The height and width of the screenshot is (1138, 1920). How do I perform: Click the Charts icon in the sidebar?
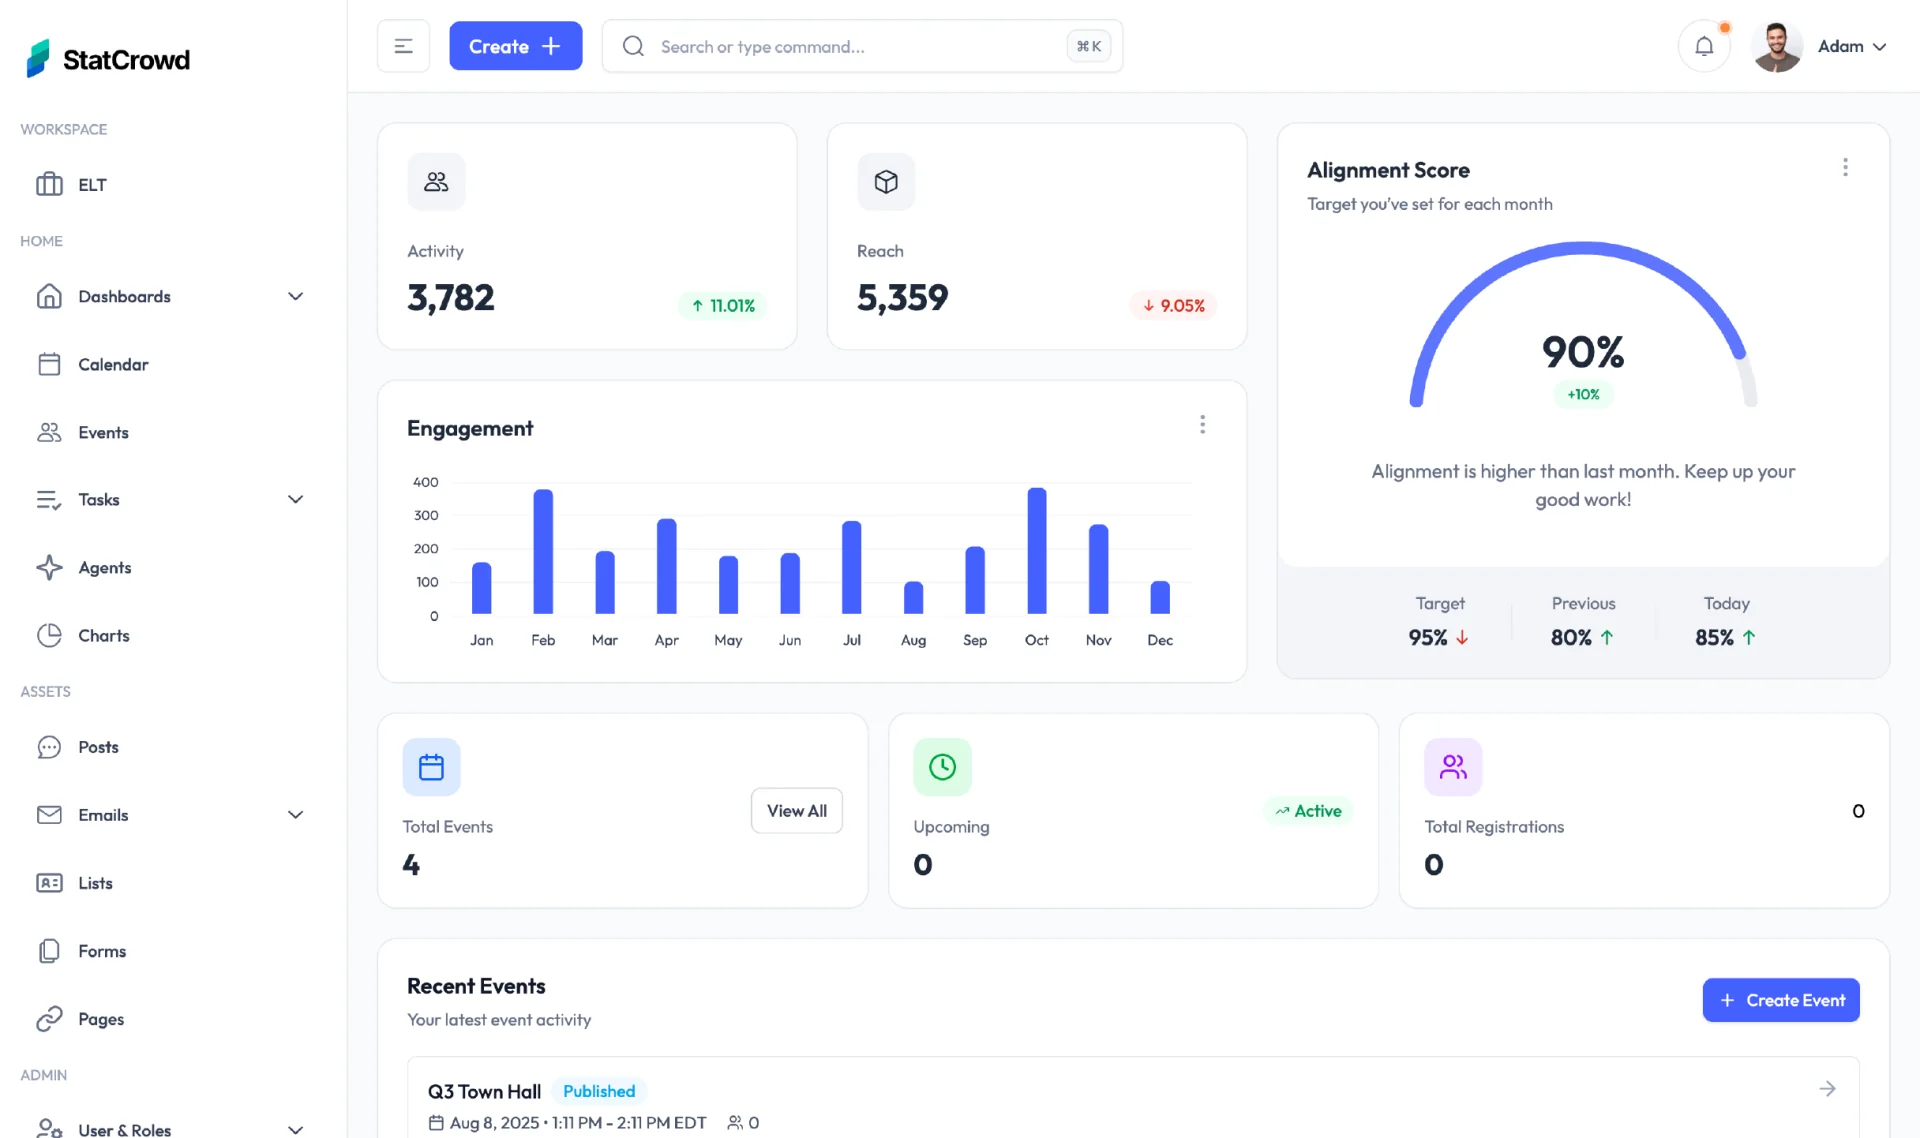coord(50,635)
